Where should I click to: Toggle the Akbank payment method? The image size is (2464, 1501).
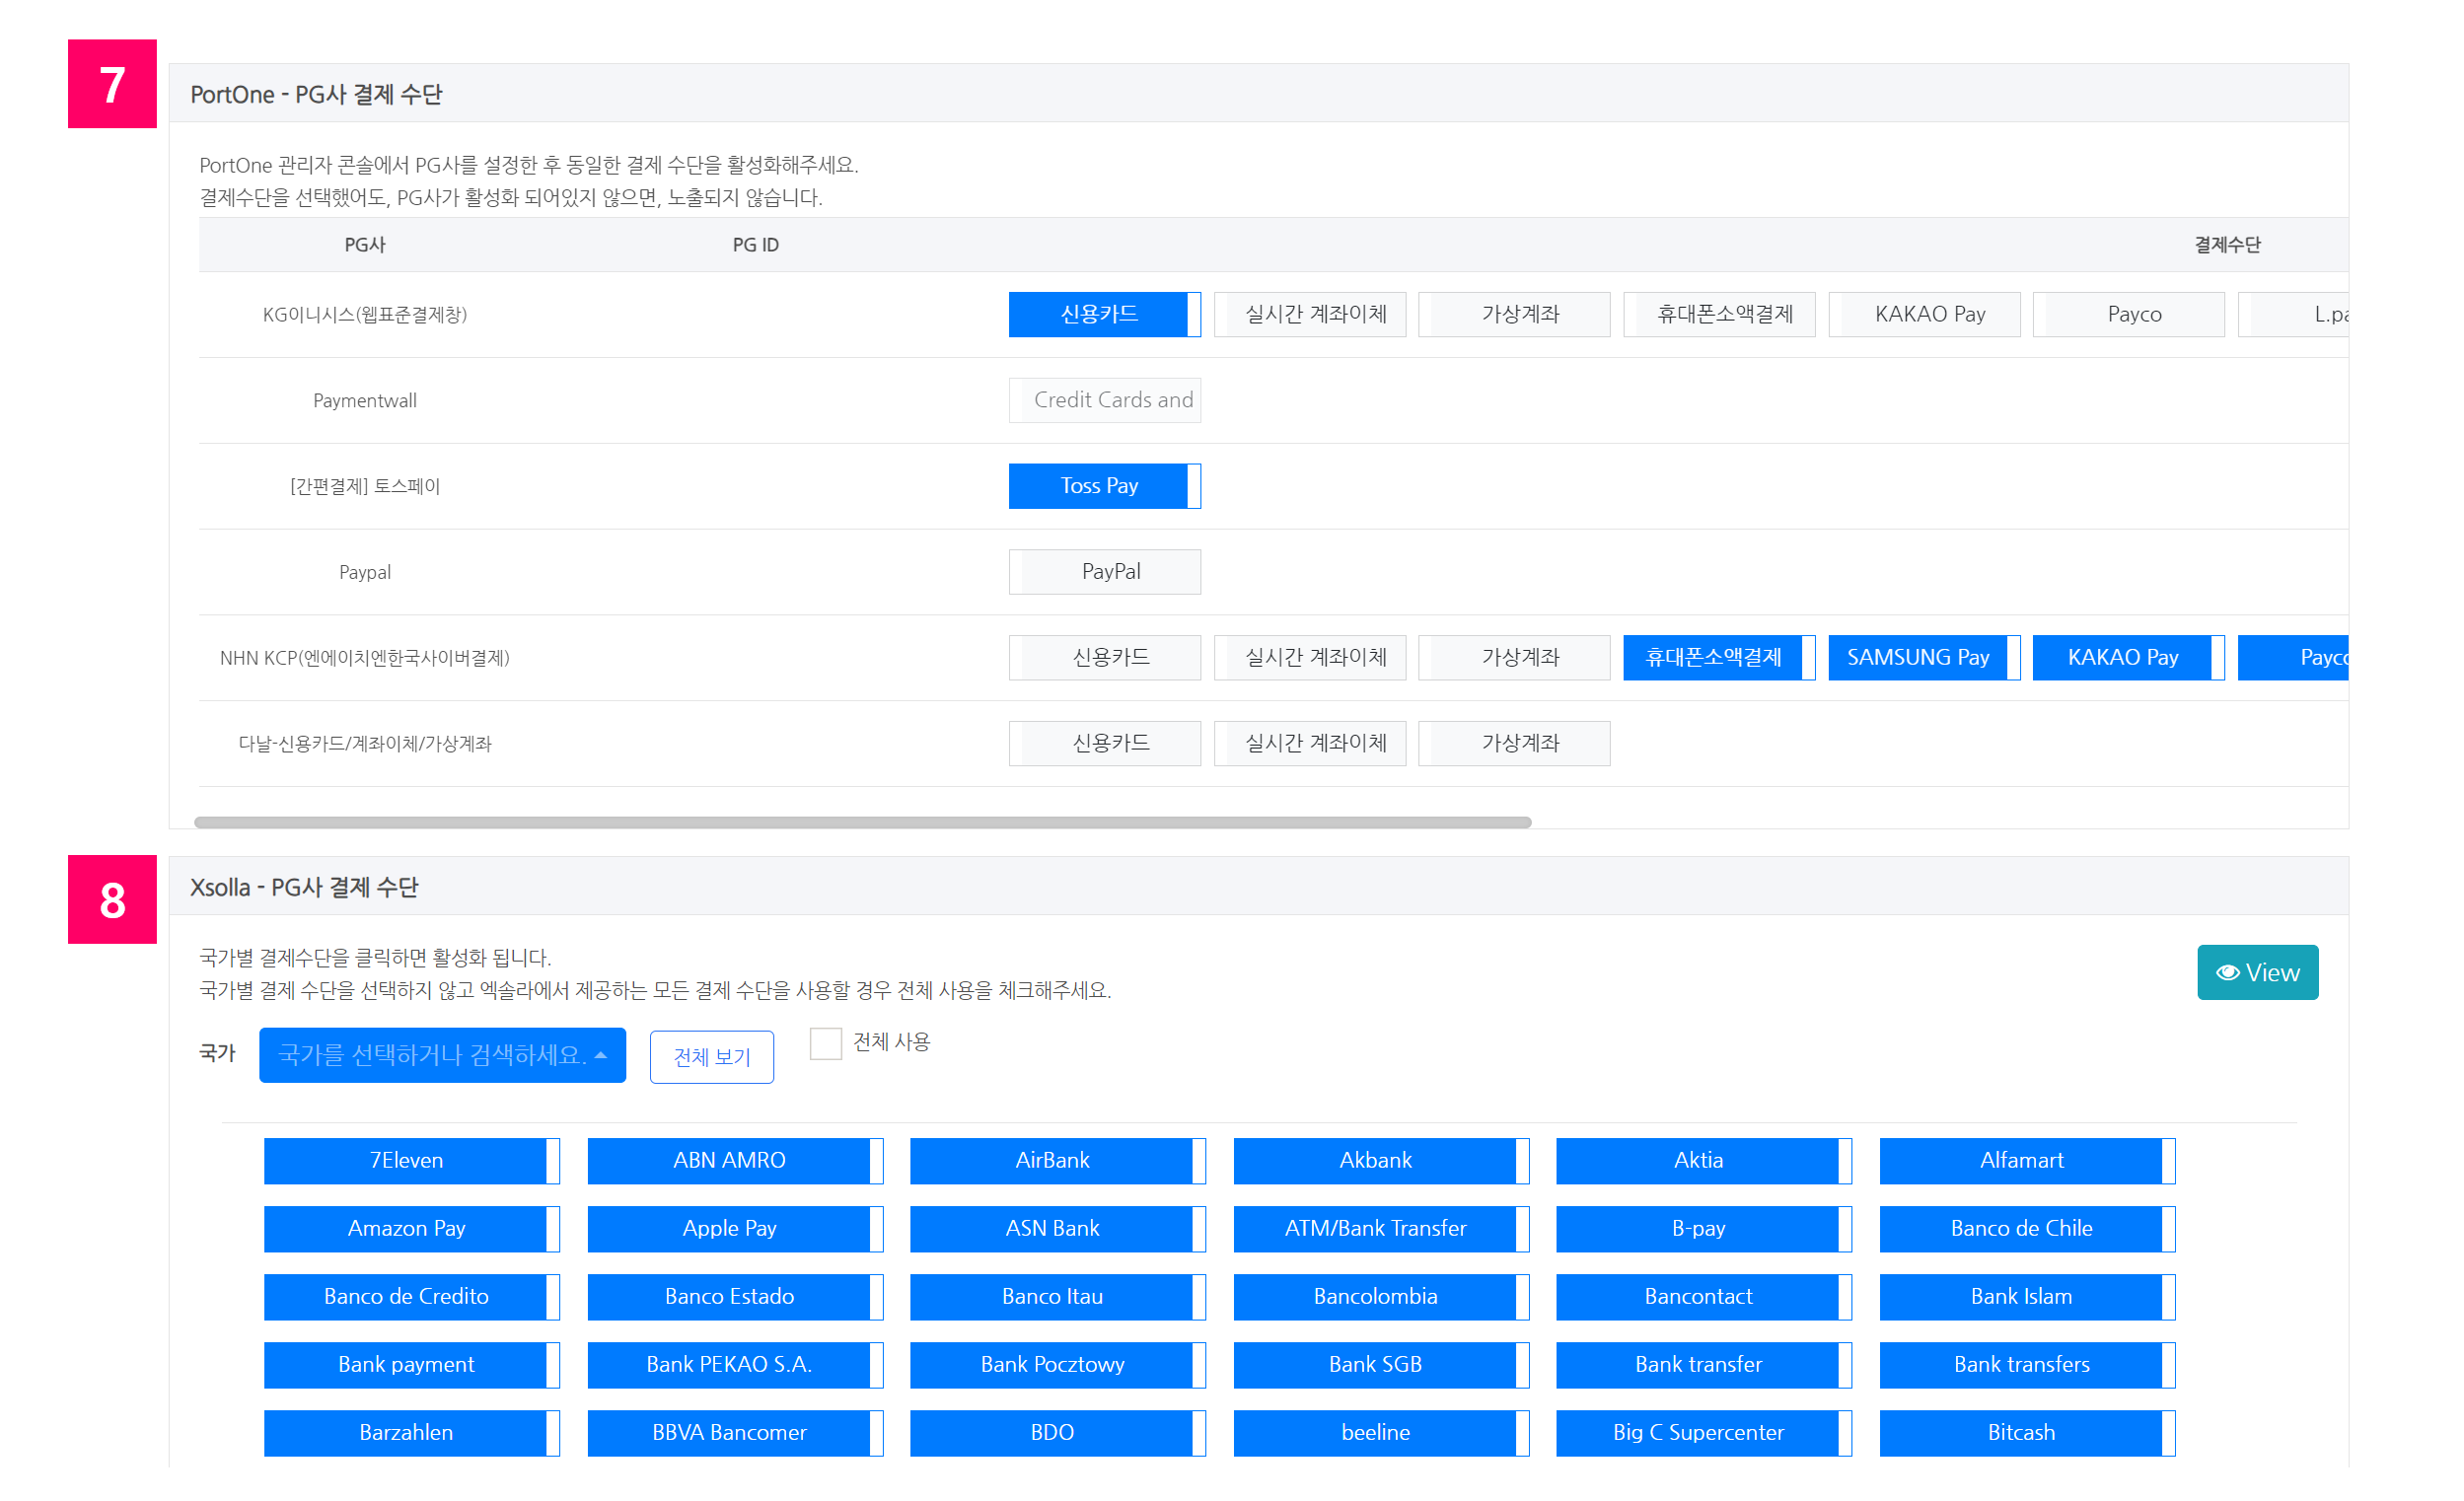click(1381, 1161)
